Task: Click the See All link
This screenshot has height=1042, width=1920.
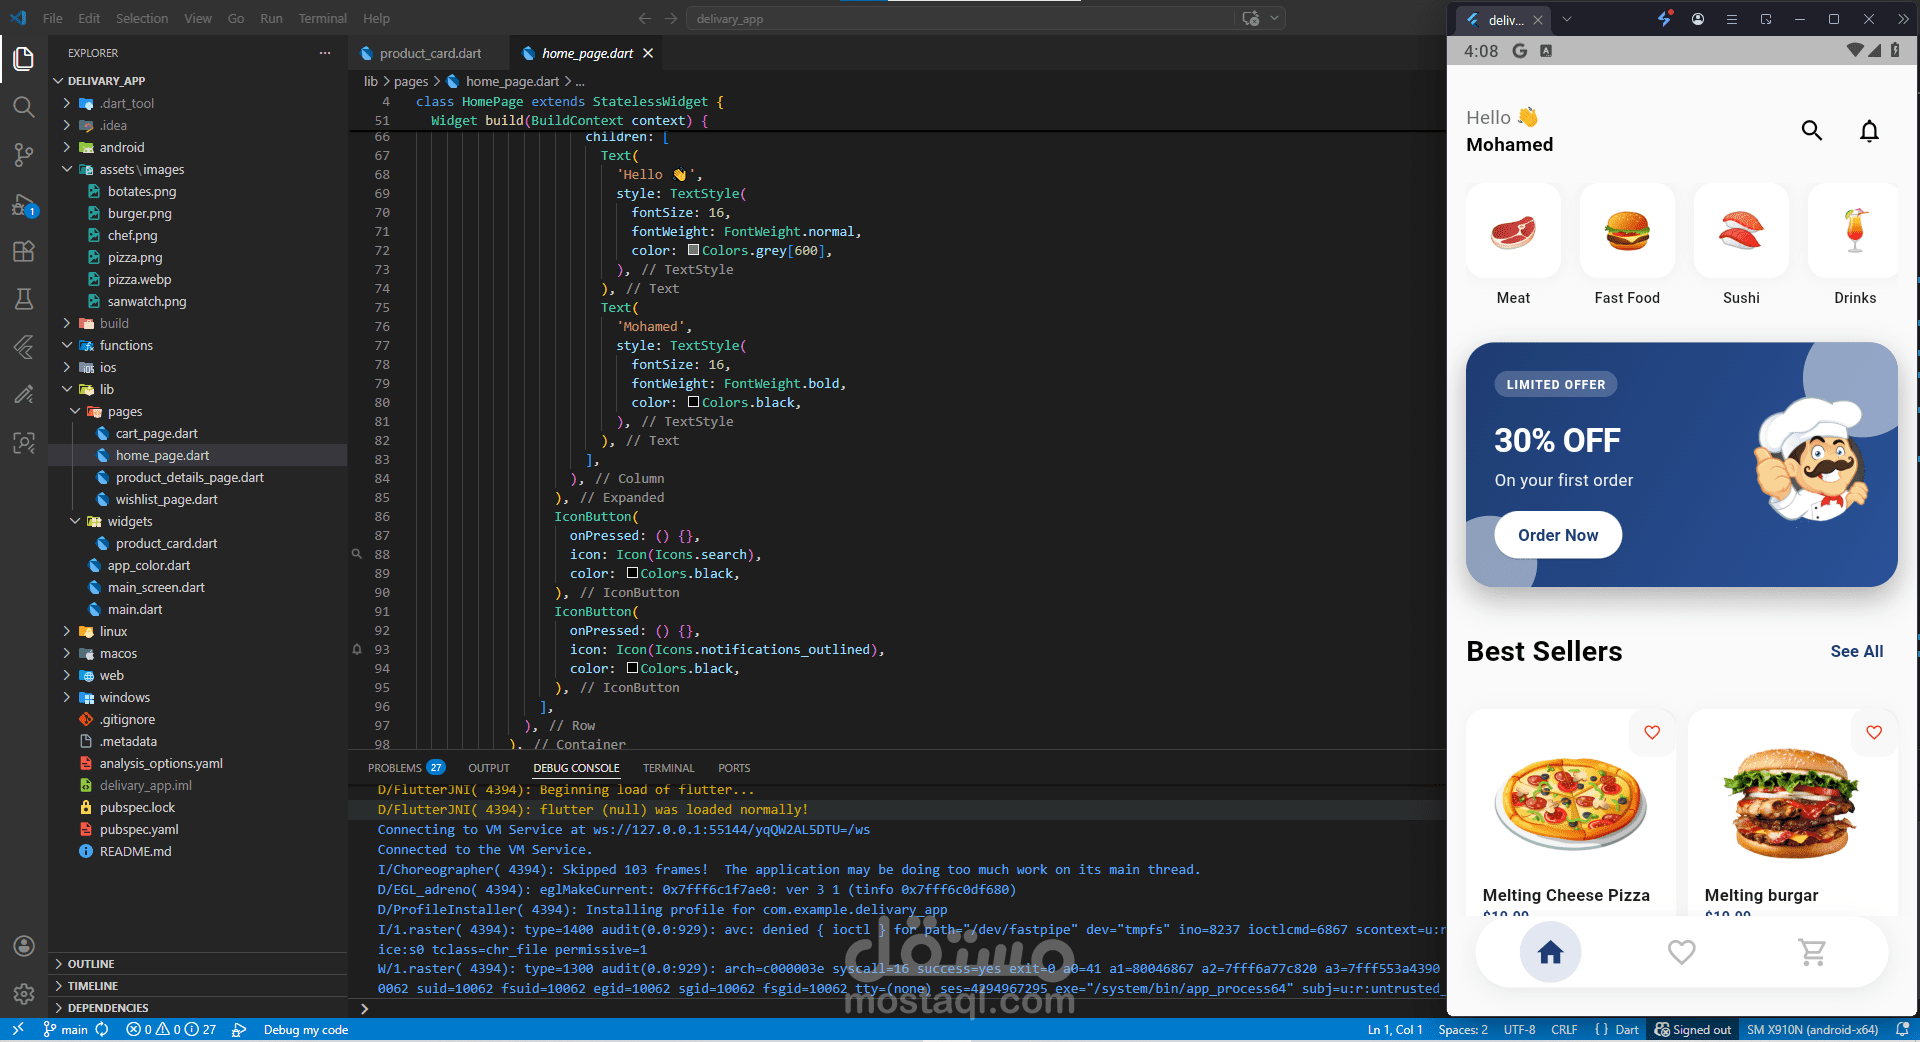Action: (x=1857, y=651)
